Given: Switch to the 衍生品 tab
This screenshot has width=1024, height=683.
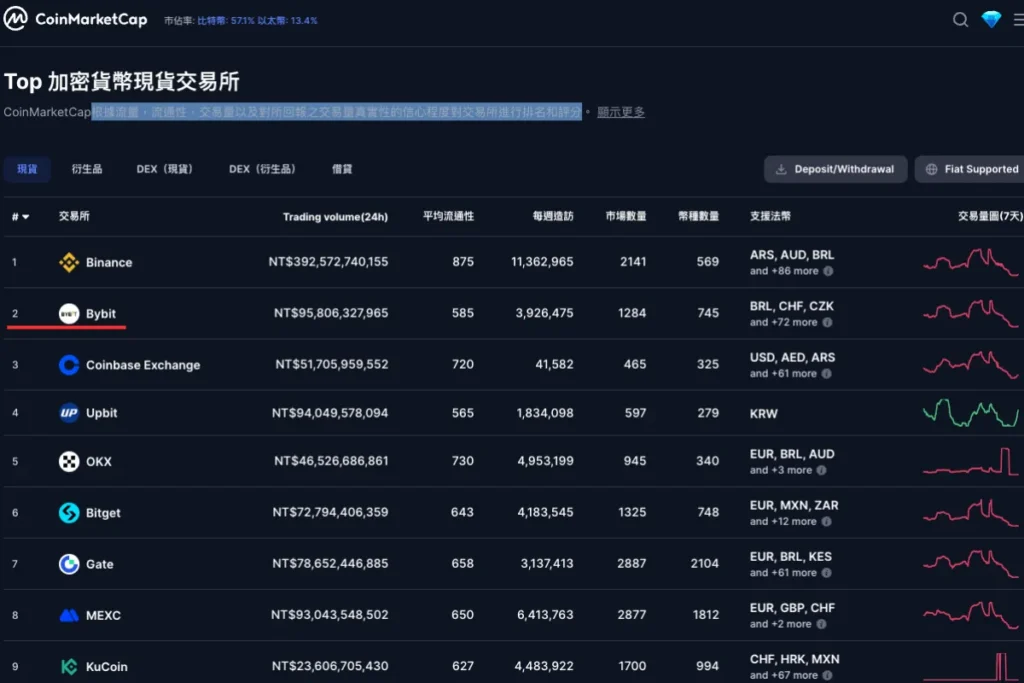Looking at the screenshot, I should [87, 169].
